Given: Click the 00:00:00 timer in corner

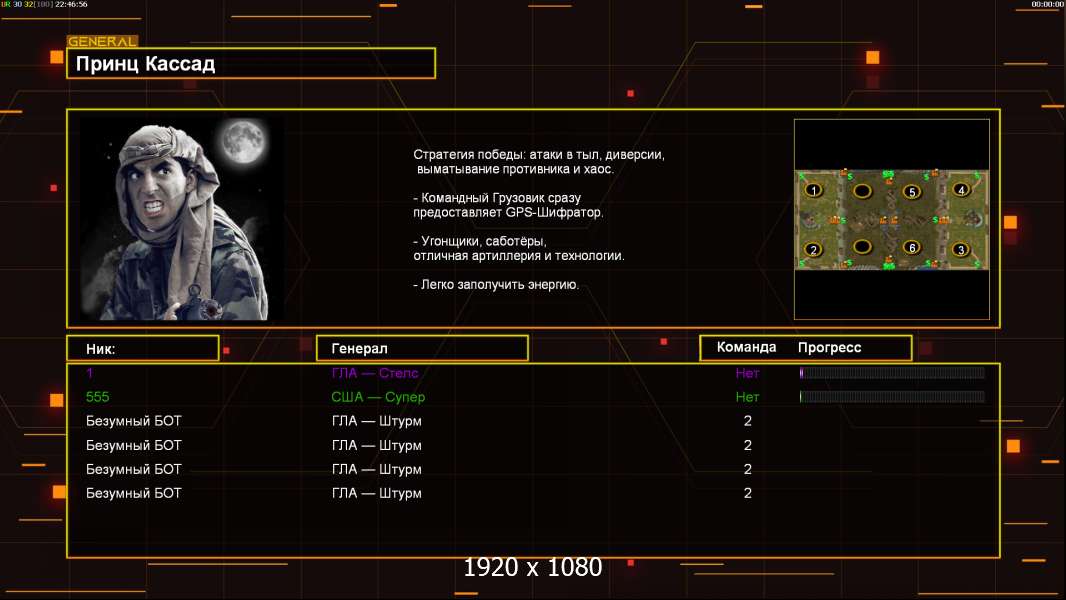Looking at the screenshot, I should (x=1048, y=4).
